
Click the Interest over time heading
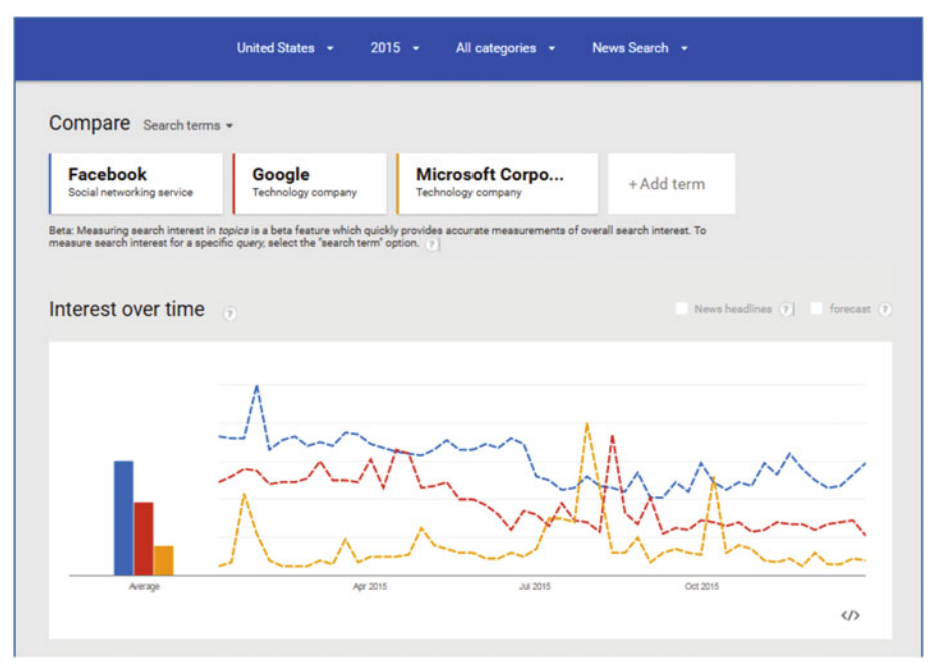(127, 309)
